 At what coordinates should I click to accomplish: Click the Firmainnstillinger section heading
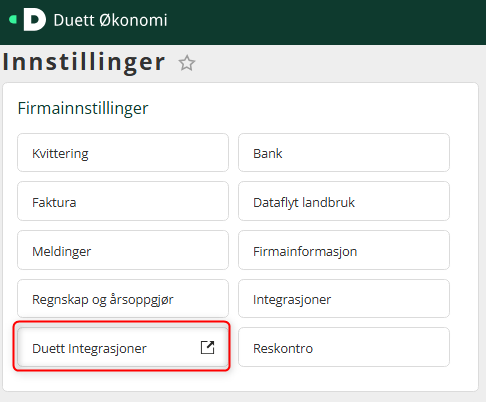pyautogui.click(x=83, y=109)
